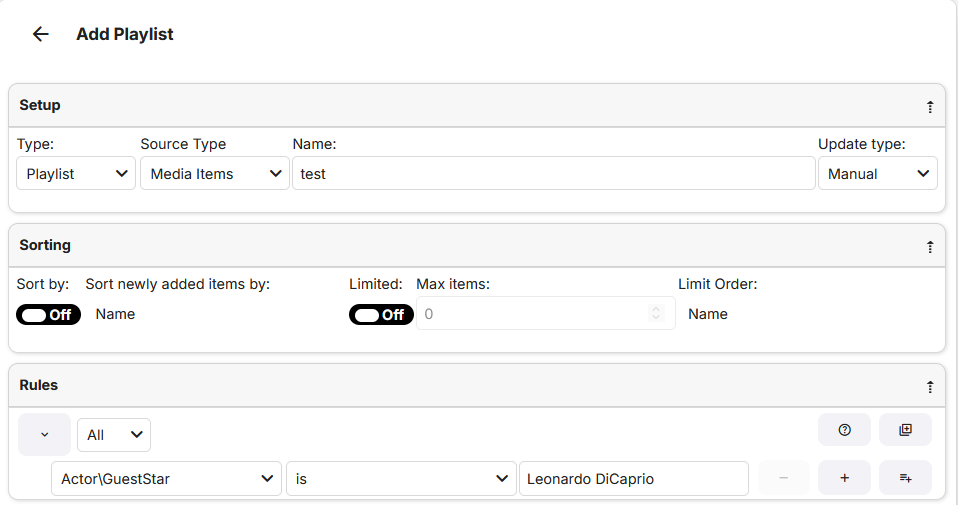Expand the Update type Manual dropdown
This screenshot has height=505, width=958.
point(877,174)
